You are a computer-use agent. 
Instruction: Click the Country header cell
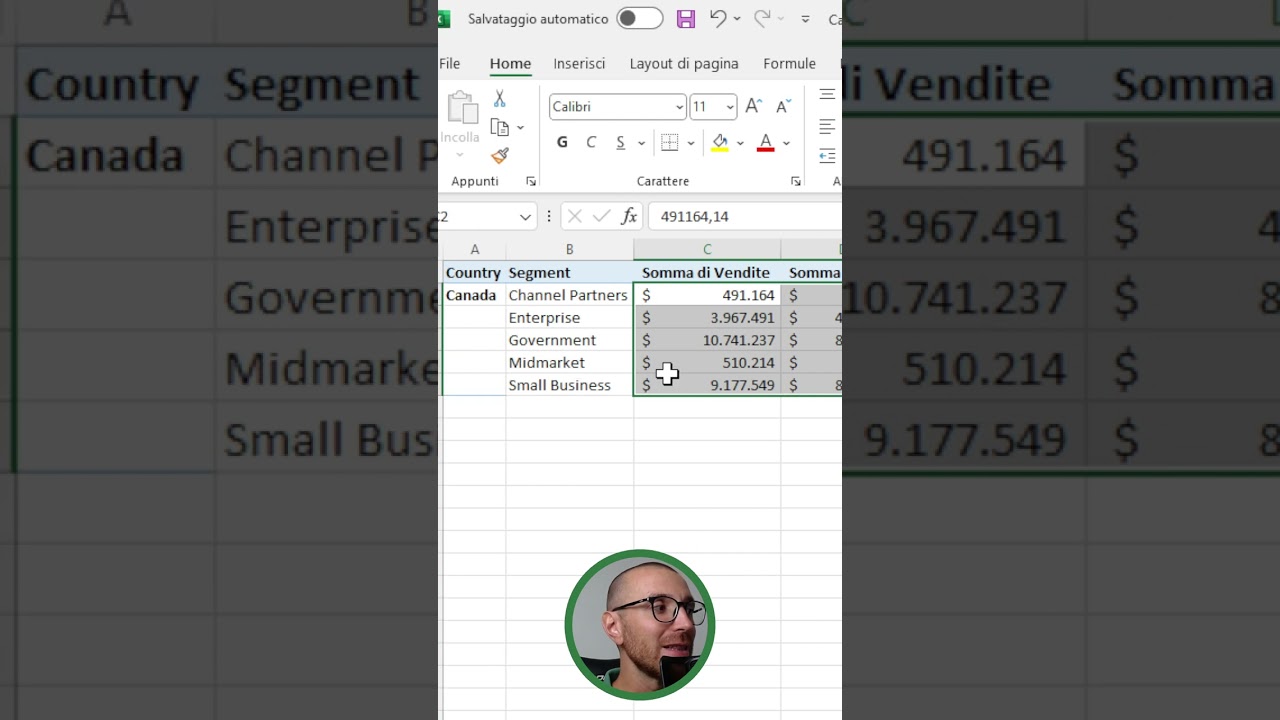point(474,272)
